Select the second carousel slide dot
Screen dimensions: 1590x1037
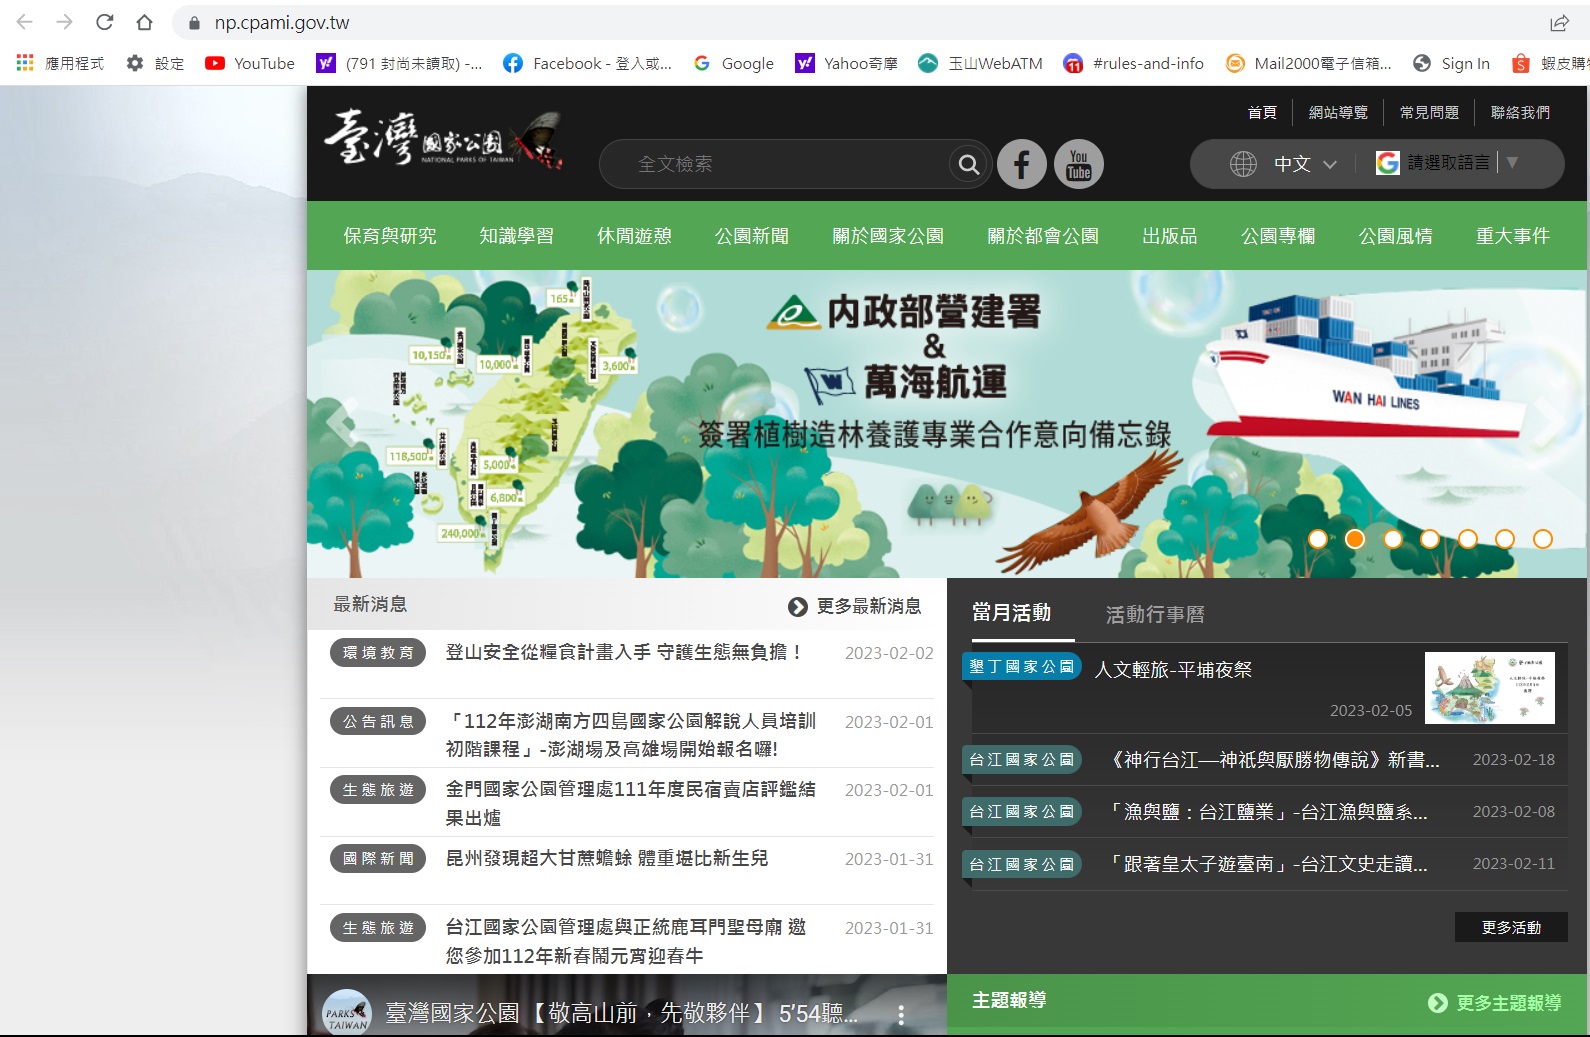1355,539
